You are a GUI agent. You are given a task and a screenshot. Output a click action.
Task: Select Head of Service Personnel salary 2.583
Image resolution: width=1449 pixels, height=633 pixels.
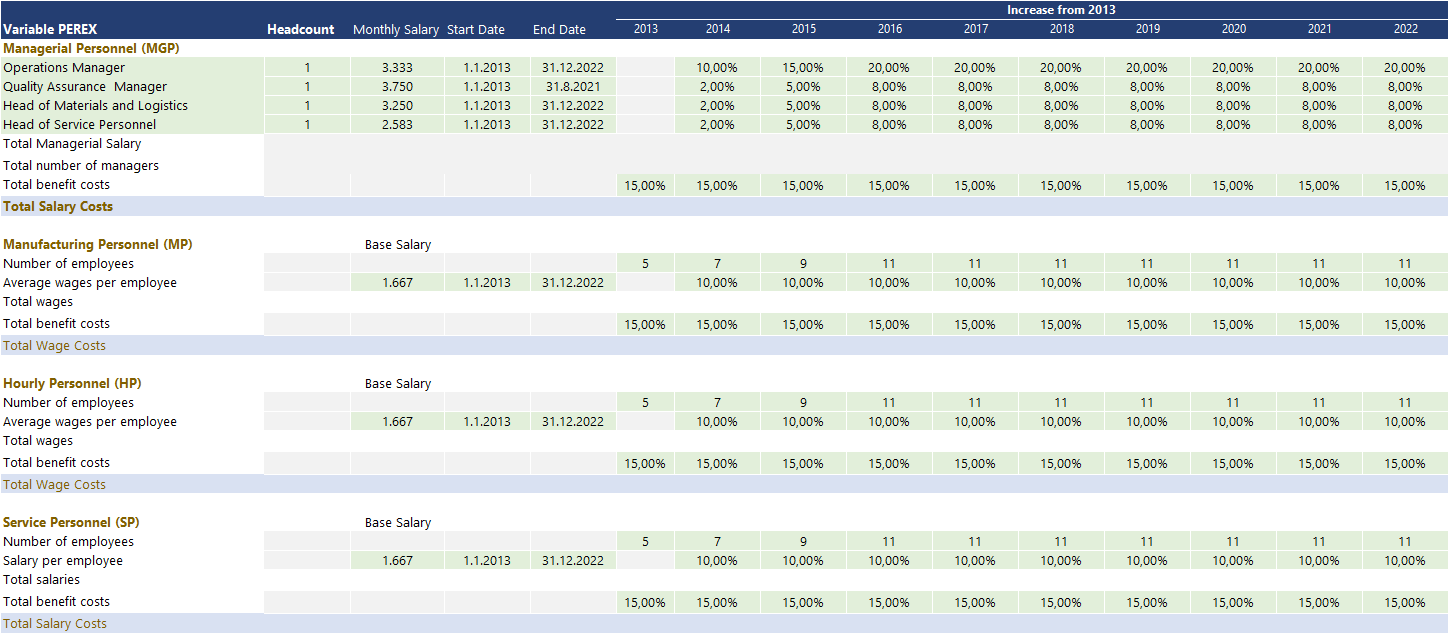pyautogui.click(x=397, y=125)
